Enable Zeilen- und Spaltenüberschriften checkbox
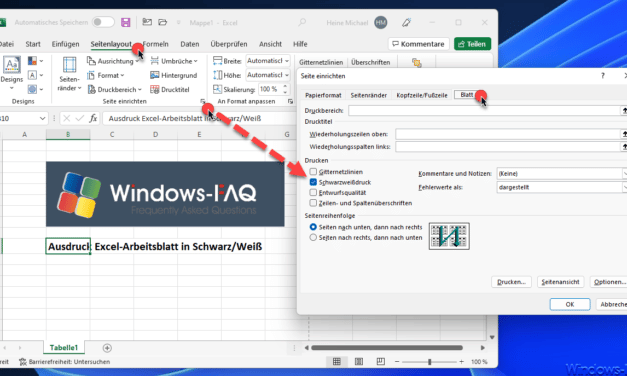Image resolution: width=627 pixels, height=376 pixels. point(313,203)
